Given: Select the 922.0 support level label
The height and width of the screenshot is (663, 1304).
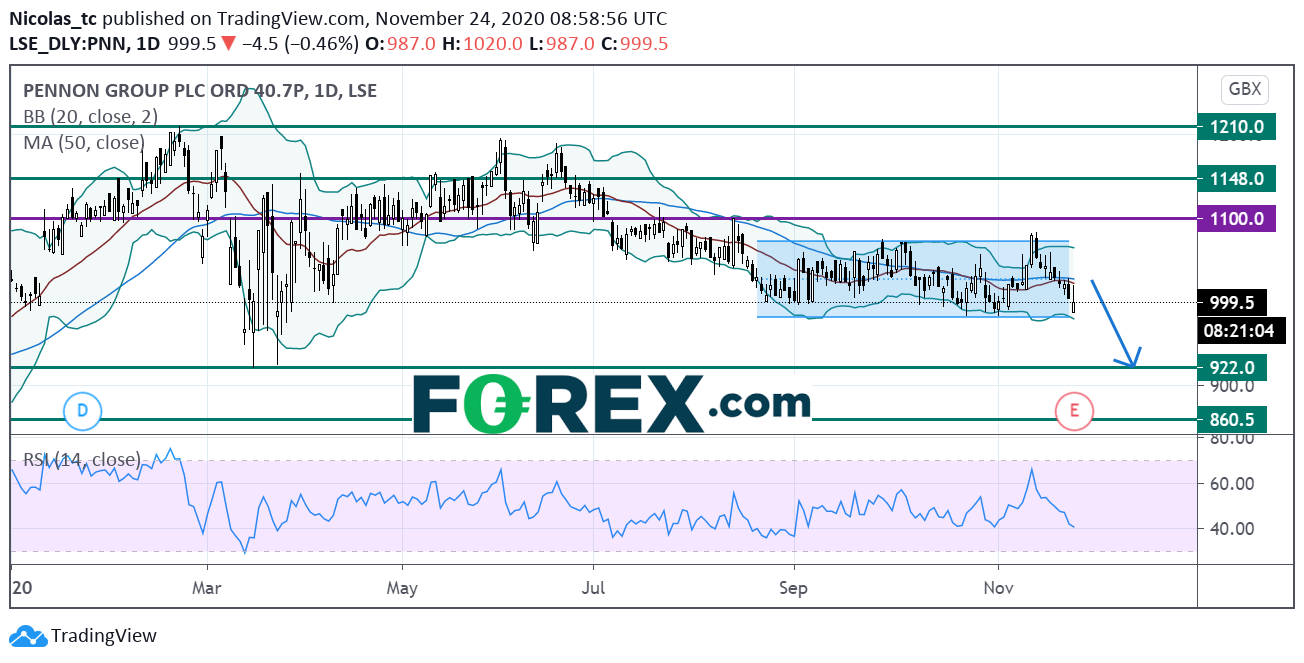Looking at the screenshot, I should (x=1233, y=367).
